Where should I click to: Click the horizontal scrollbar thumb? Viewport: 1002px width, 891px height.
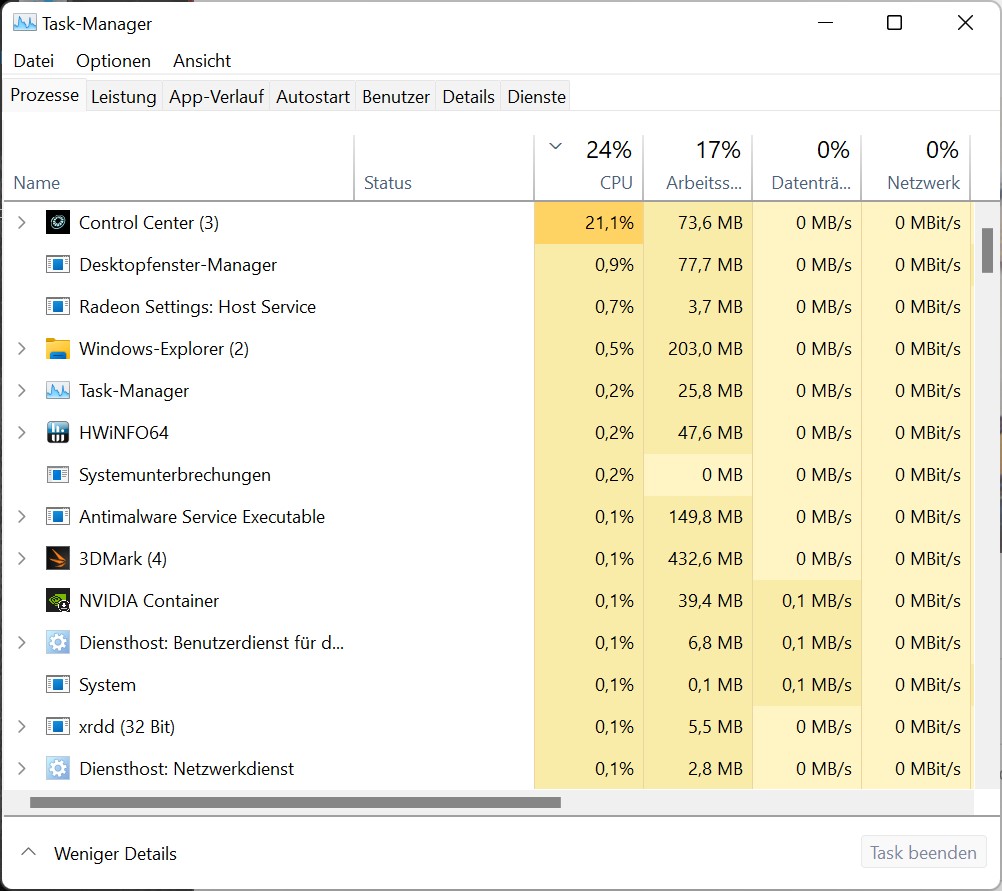(295, 802)
